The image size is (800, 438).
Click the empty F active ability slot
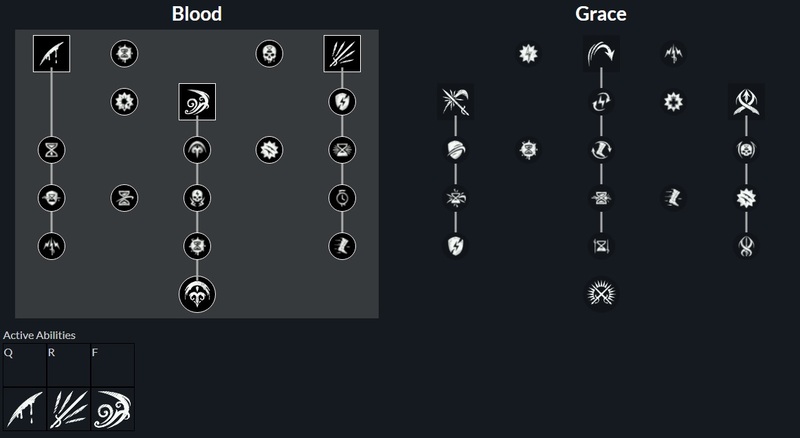113,365
